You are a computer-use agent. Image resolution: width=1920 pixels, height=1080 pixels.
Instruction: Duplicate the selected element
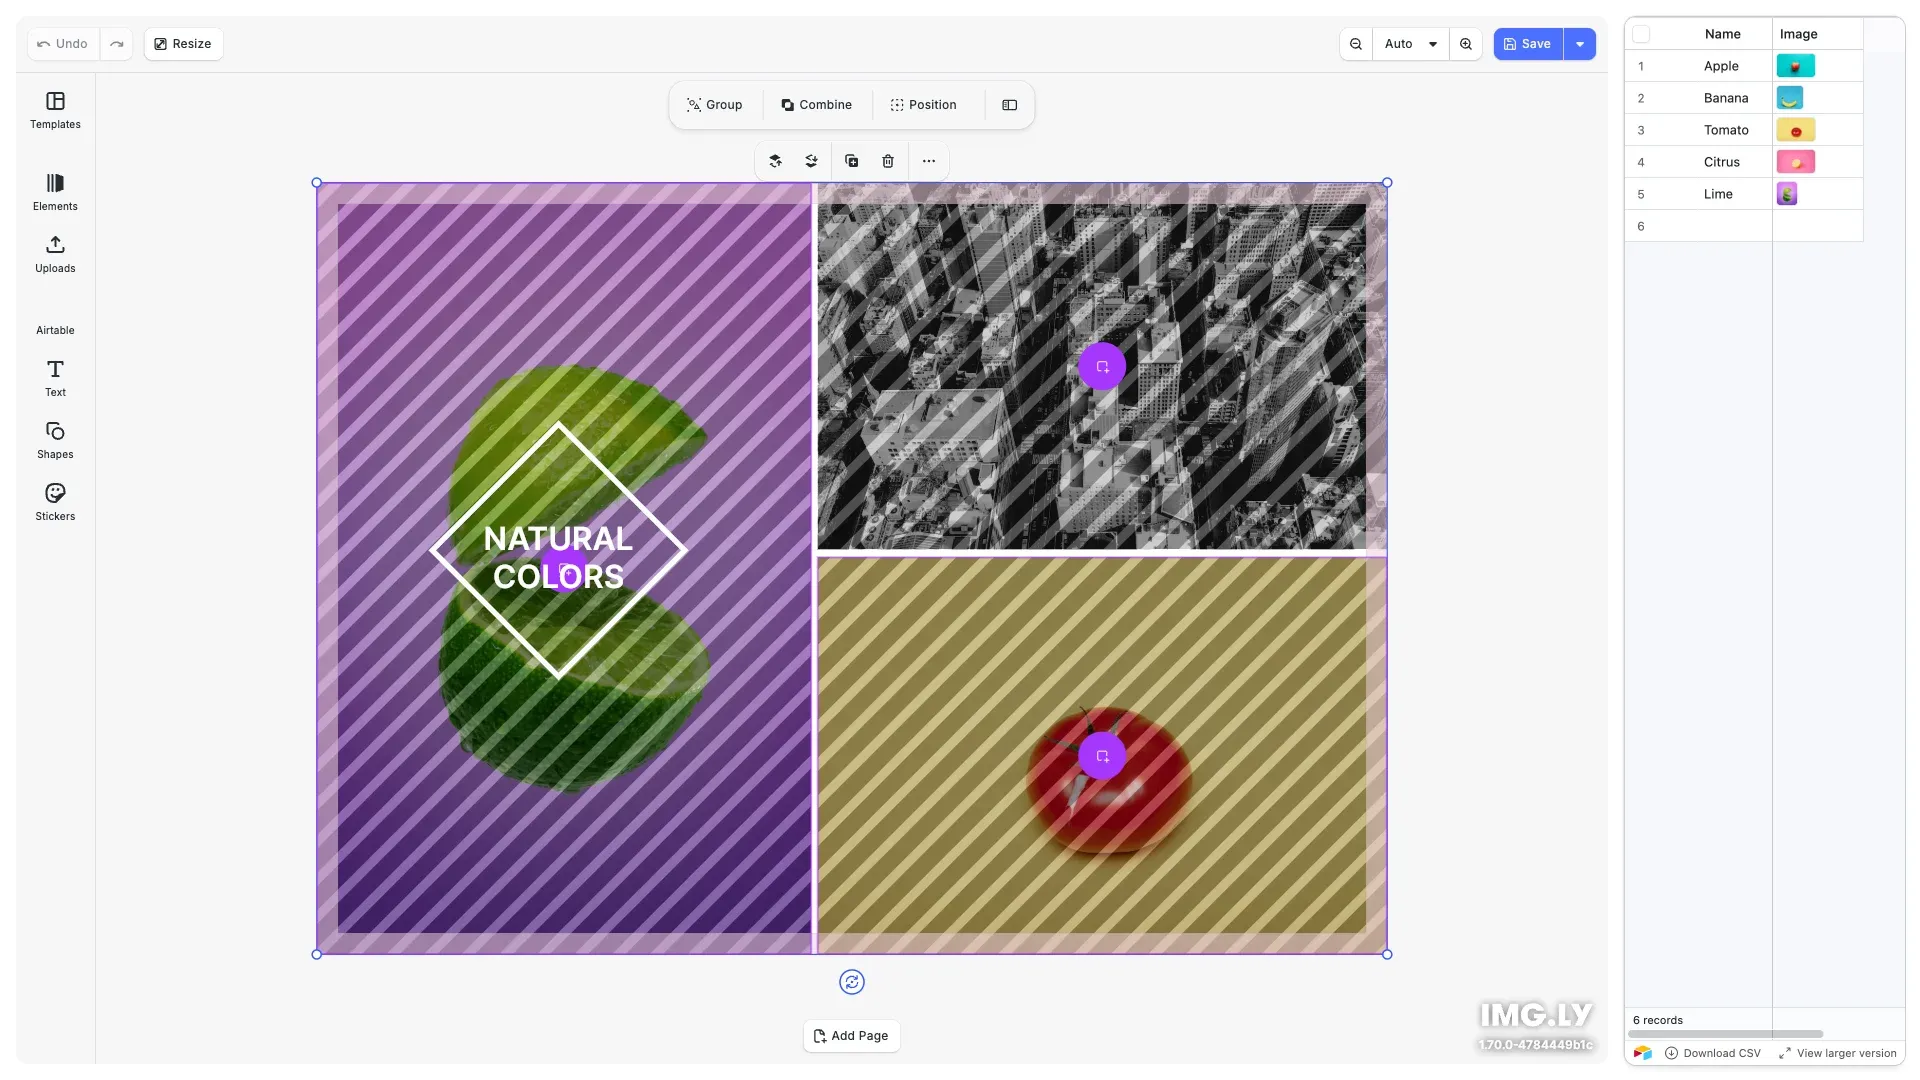851,161
